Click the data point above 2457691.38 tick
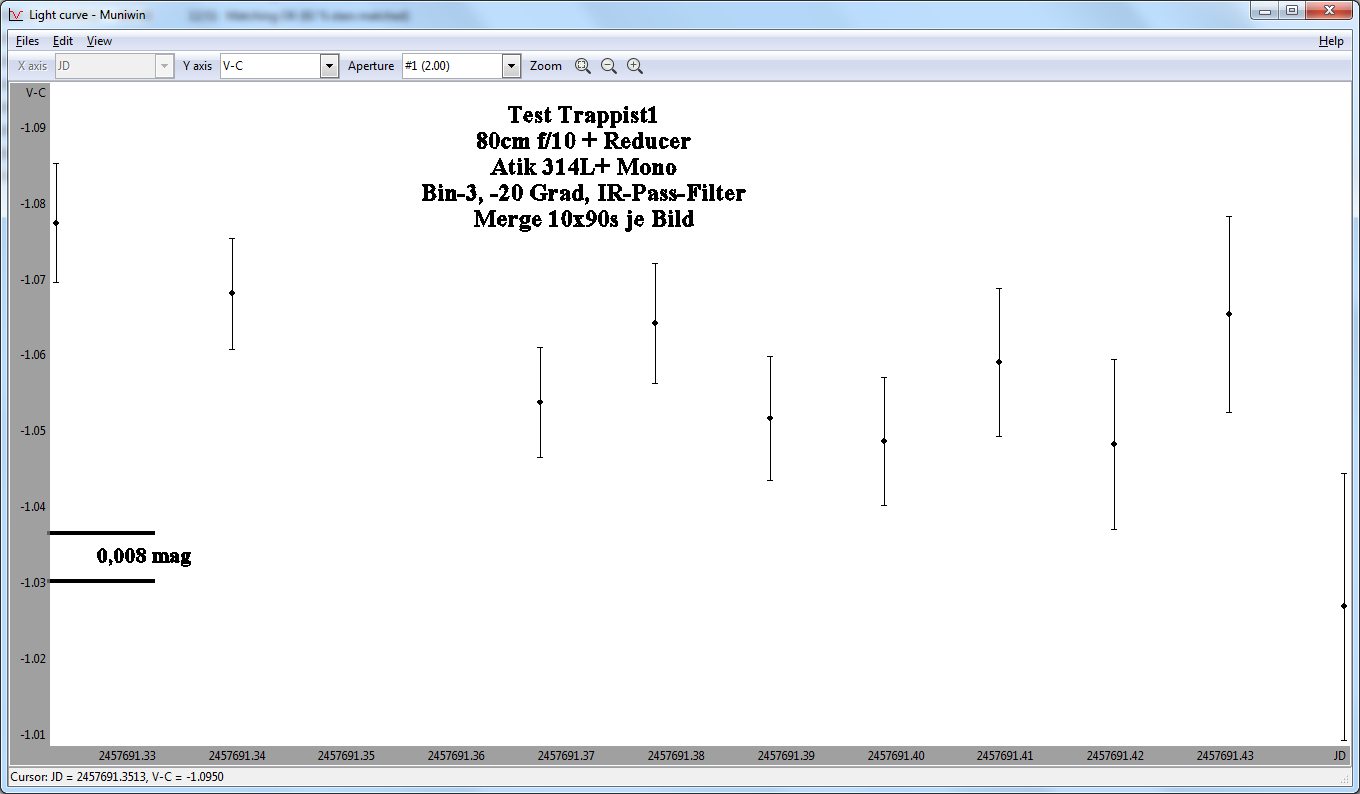 click(655, 323)
